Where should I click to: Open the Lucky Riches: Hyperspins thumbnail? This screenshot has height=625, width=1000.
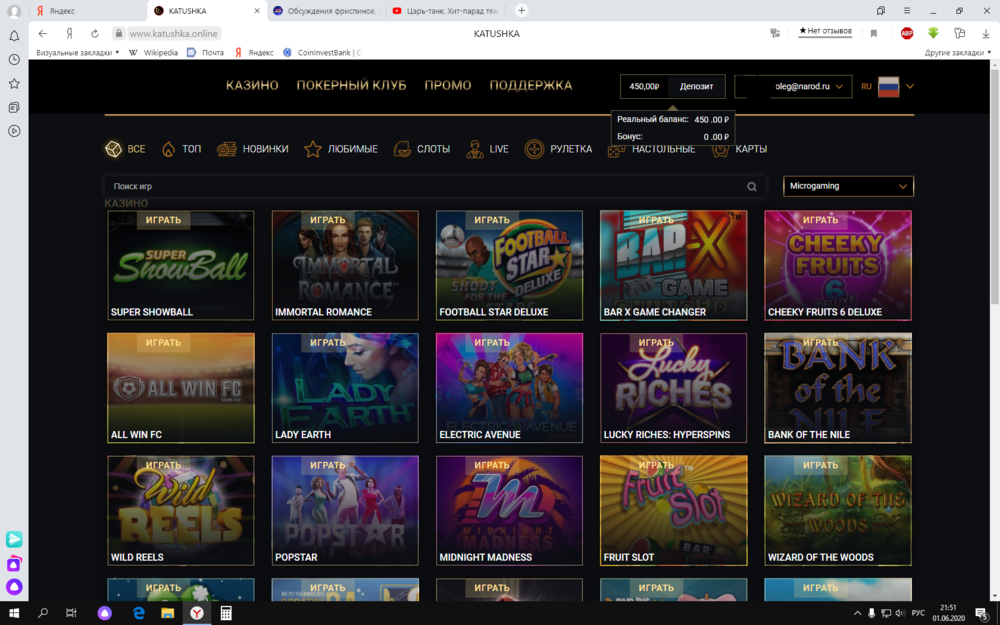673,388
